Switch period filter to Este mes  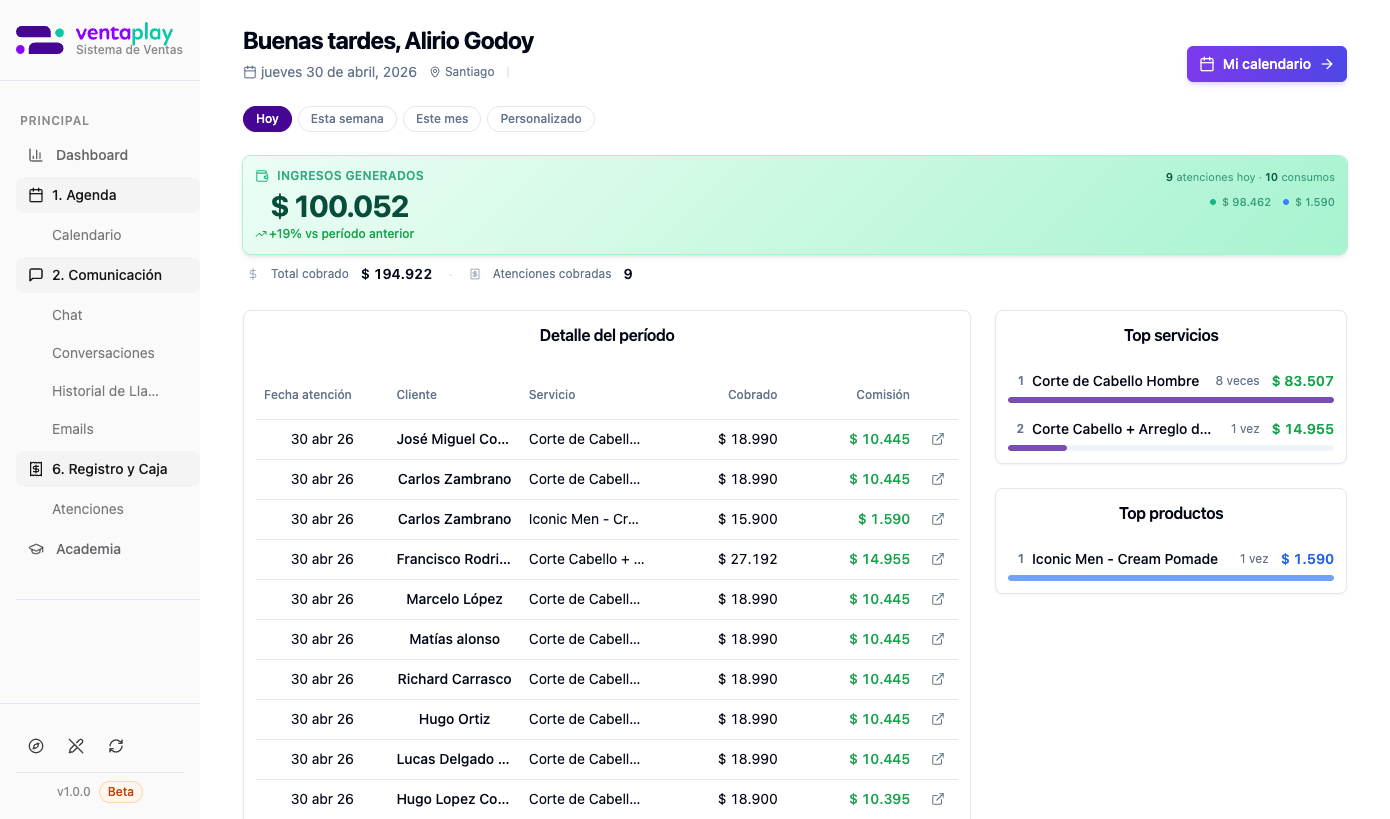pos(442,119)
